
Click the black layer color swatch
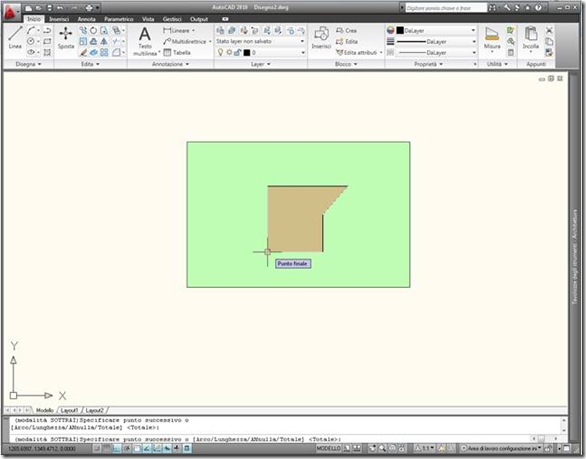[x=247, y=53]
